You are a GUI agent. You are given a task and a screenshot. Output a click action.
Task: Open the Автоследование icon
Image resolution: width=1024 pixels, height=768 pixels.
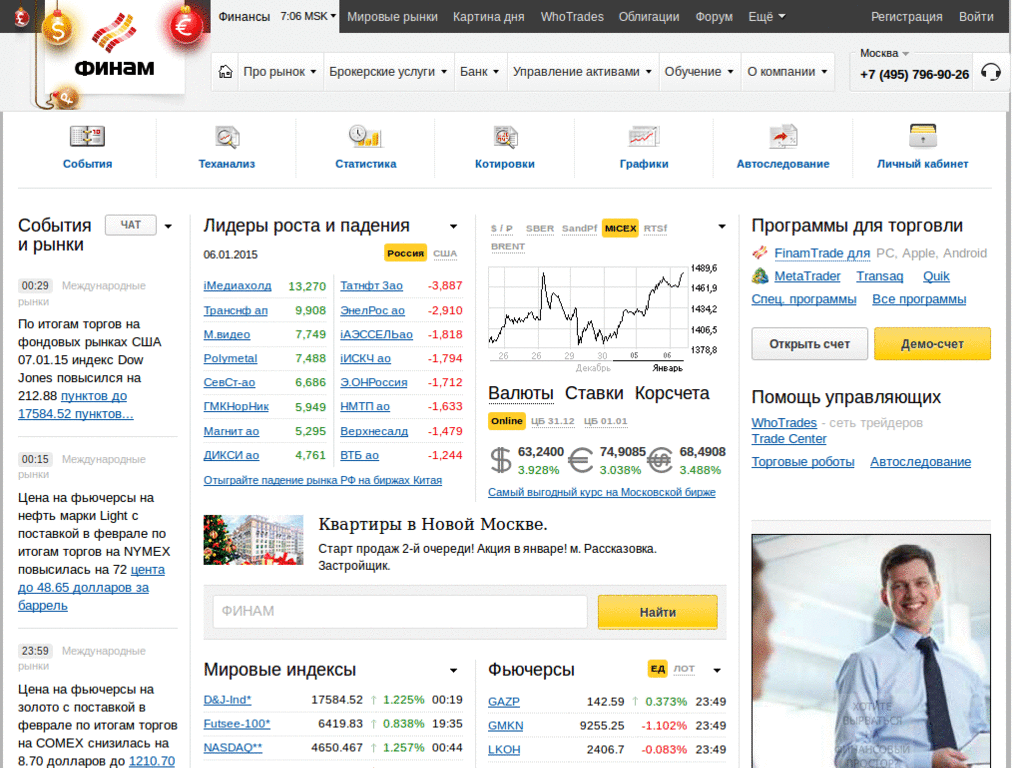(x=783, y=136)
